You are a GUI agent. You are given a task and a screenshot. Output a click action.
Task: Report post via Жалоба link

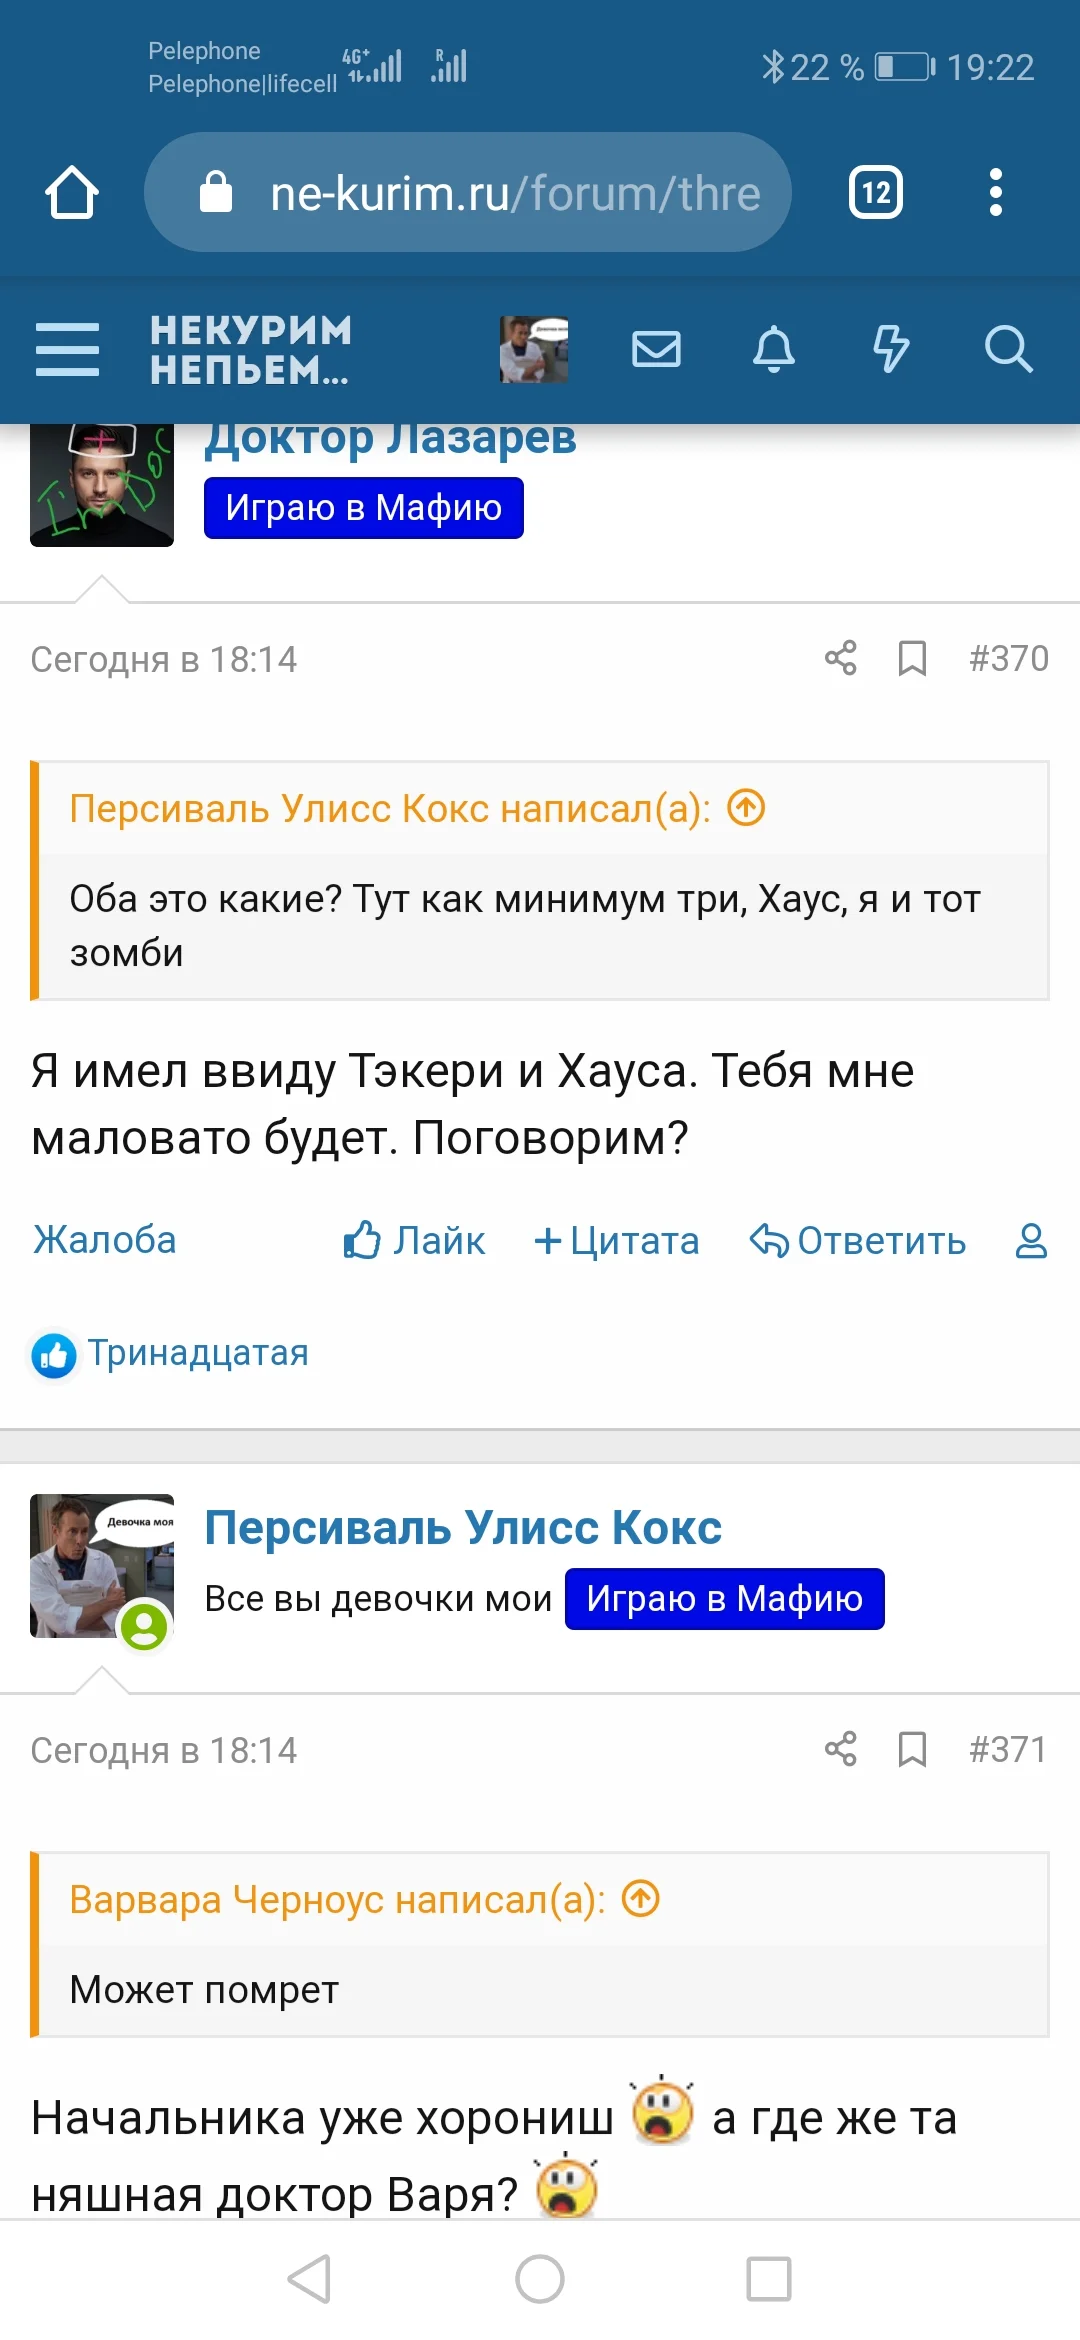click(105, 1240)
